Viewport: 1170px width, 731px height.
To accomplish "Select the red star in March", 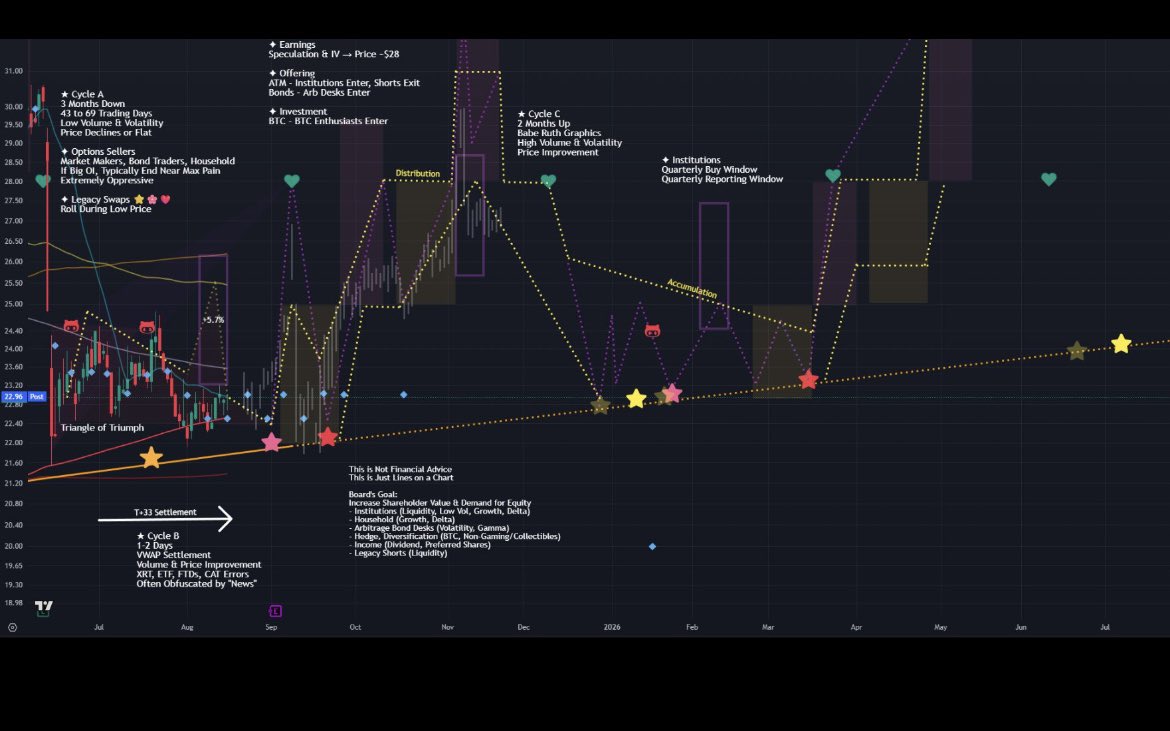I will (x=808, y=379).
